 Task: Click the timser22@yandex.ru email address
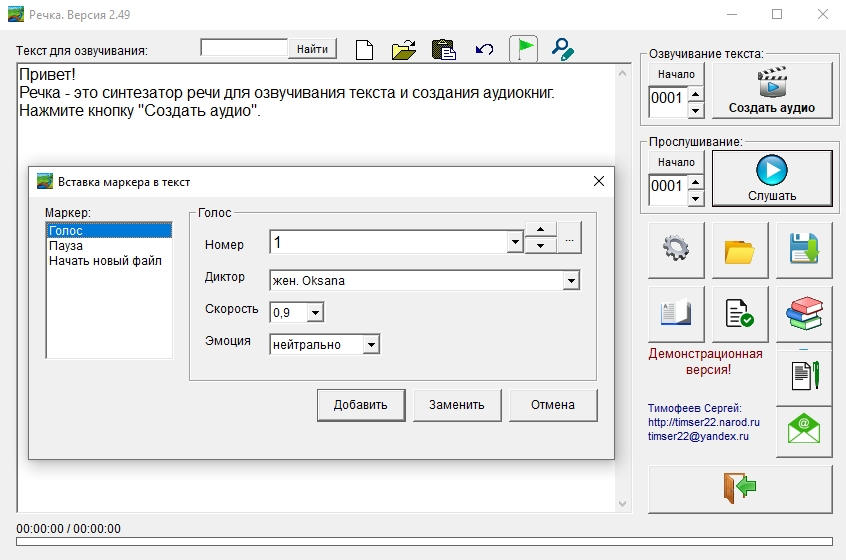(698, 436)
